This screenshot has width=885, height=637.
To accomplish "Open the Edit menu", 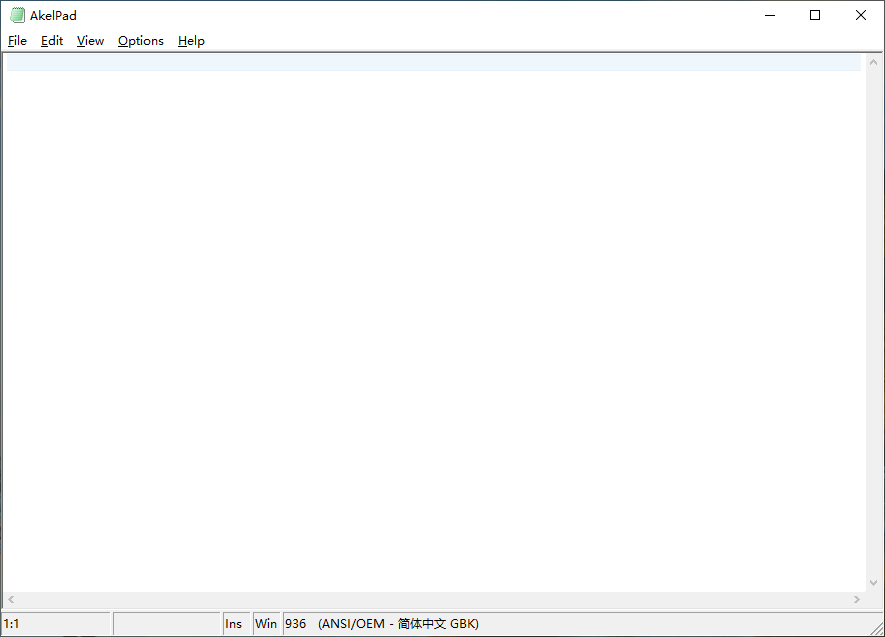I will (x=52, y=41).
